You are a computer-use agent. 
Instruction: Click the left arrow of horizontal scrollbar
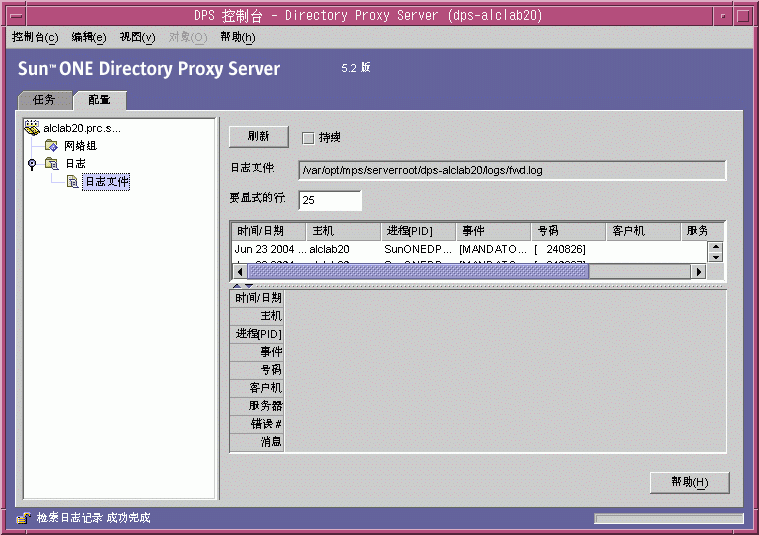(240, 272)
